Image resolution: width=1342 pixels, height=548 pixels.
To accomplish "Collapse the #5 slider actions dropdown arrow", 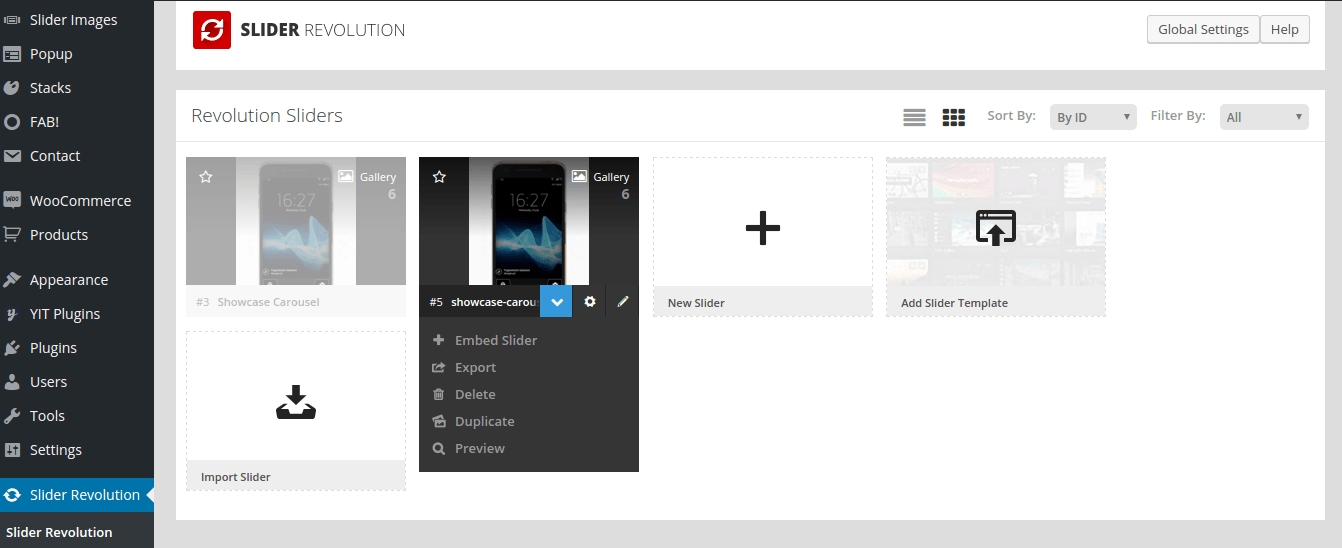I will [556, 301].
